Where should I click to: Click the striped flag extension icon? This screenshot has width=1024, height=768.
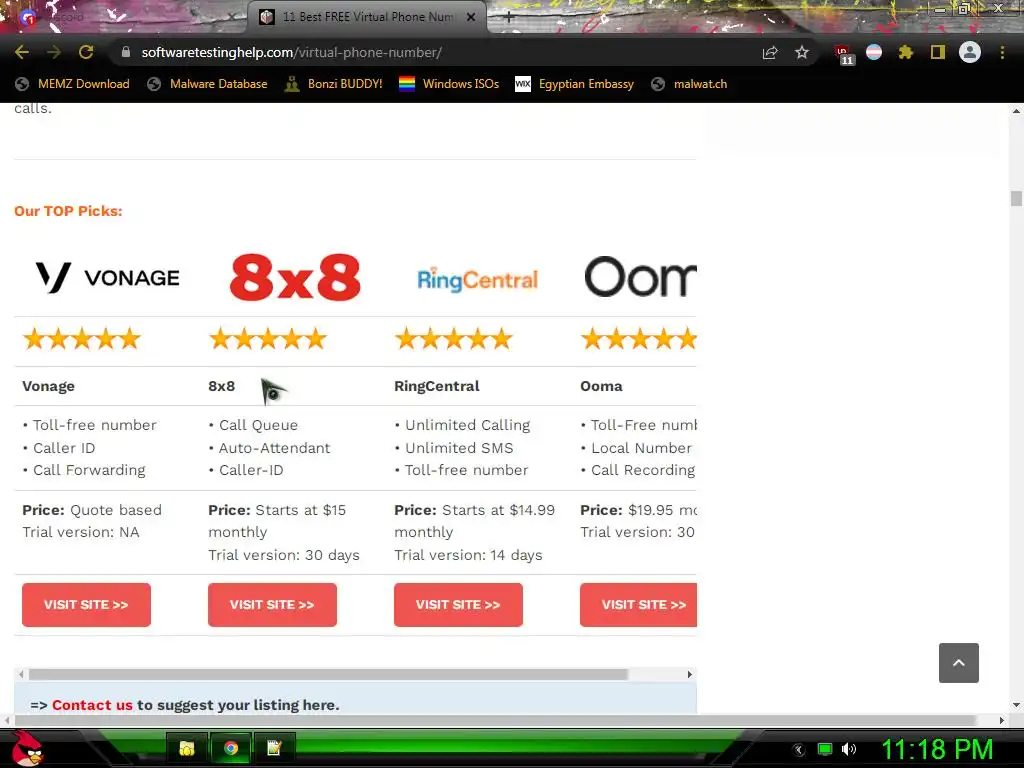pos(874,52)
